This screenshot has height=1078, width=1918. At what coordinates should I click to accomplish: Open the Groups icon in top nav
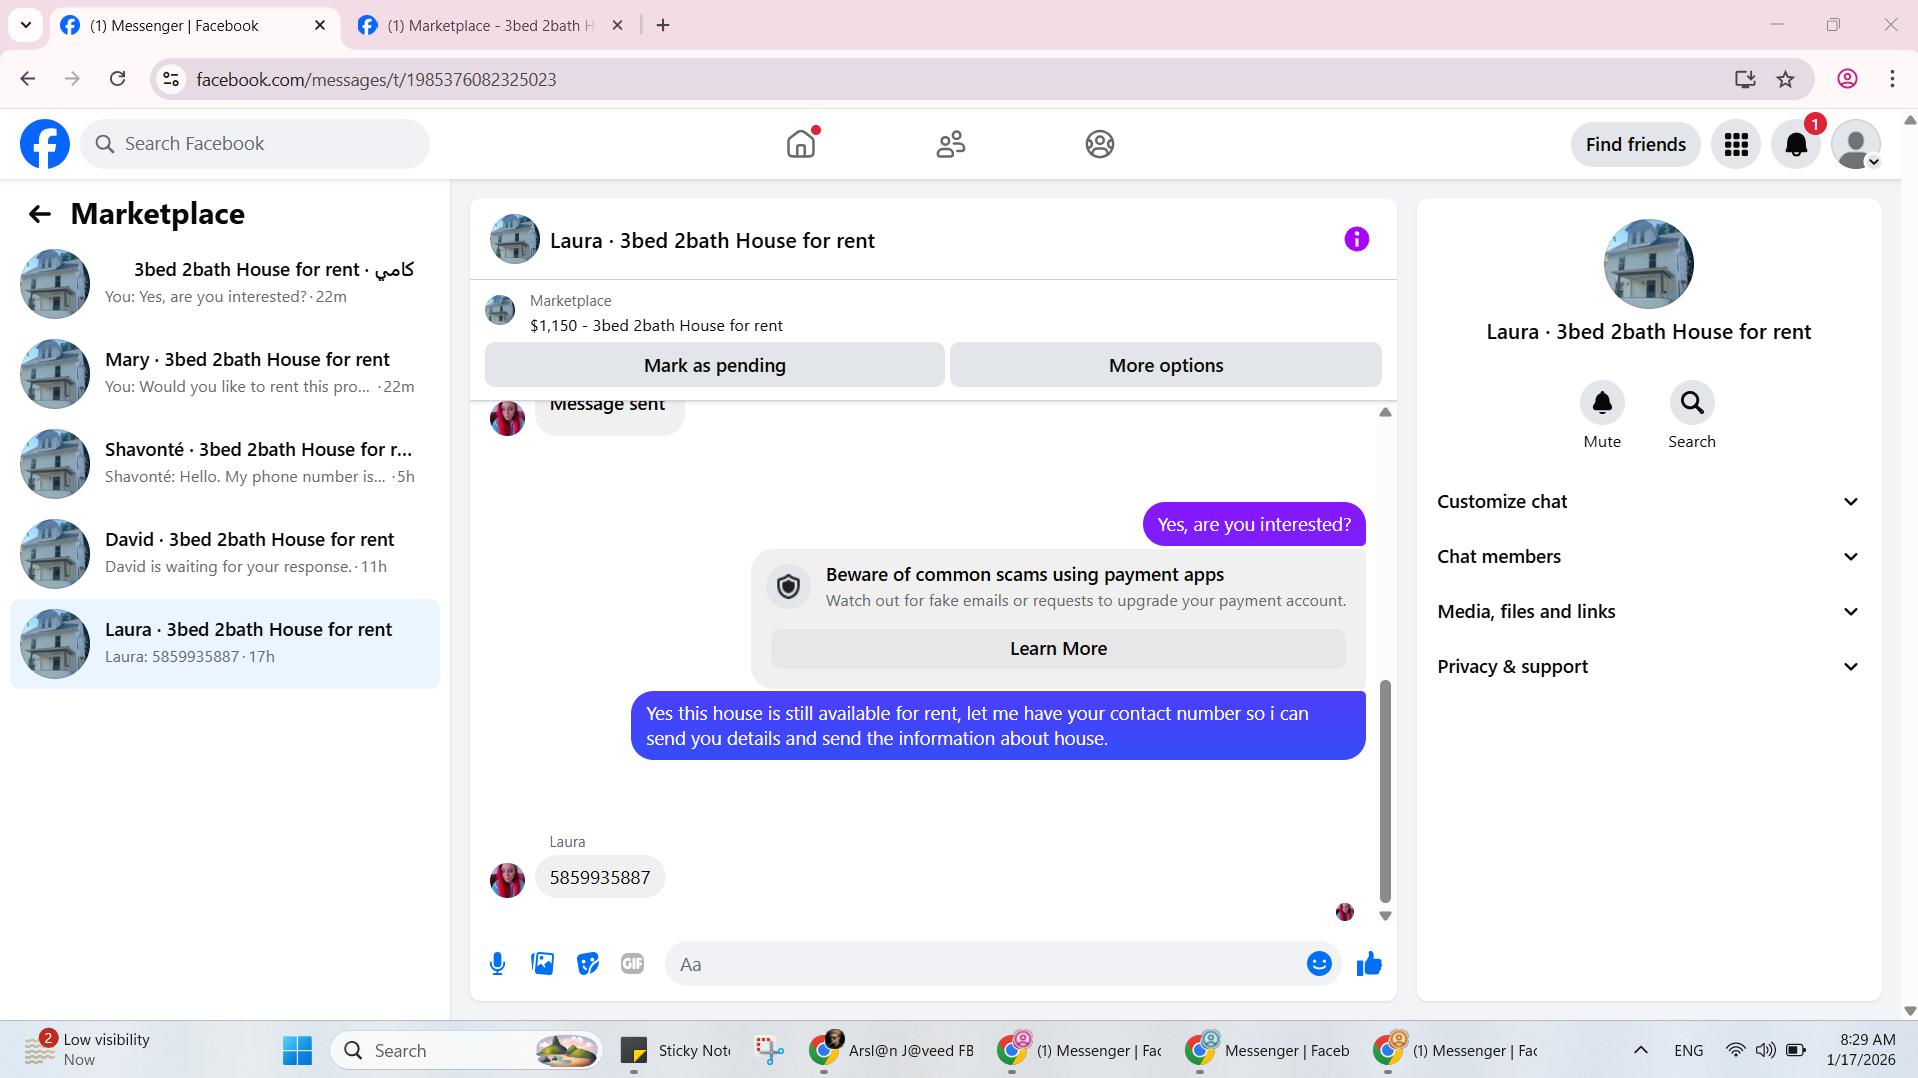coord(1100,144)
